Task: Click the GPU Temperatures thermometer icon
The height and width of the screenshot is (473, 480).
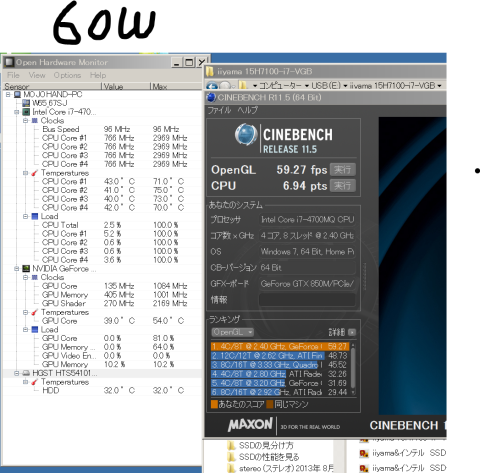Action: coord(35,312)
